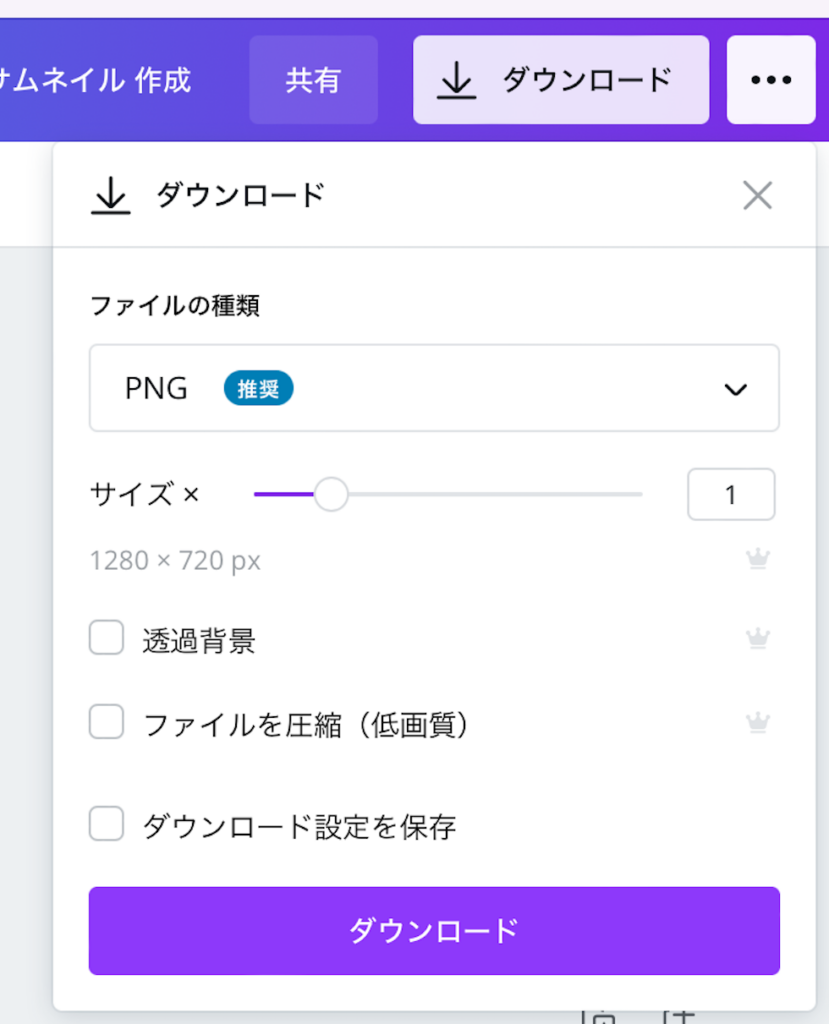This screenshot has height=1024, width=829.
Task: Enable the 透過背景 checkbox
Action: coord(106,637)
